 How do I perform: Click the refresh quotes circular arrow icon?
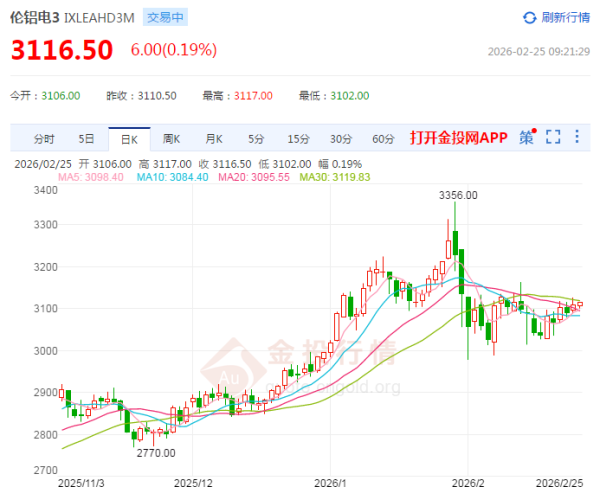click(530, 18)
